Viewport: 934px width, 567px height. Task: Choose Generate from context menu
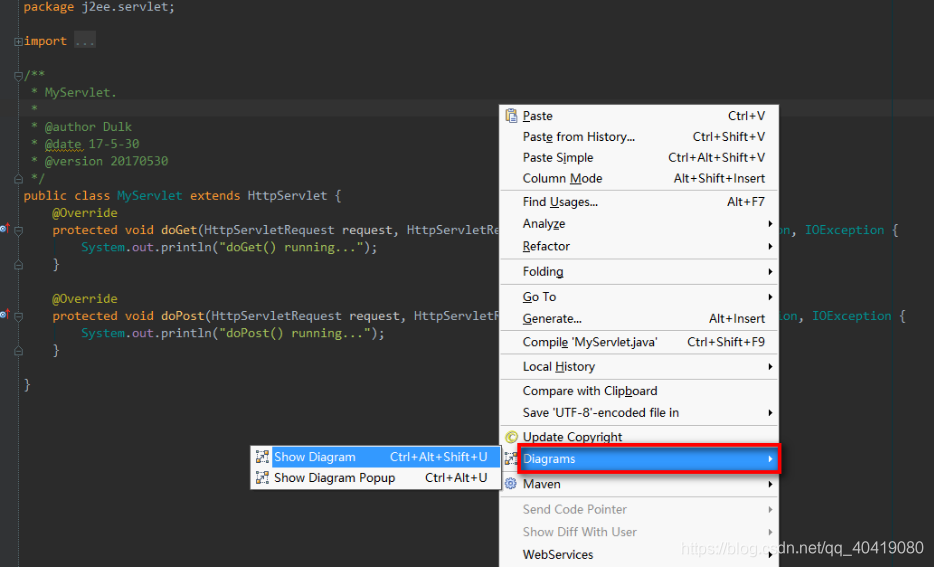pyautogui.click(x=639, y=319)
